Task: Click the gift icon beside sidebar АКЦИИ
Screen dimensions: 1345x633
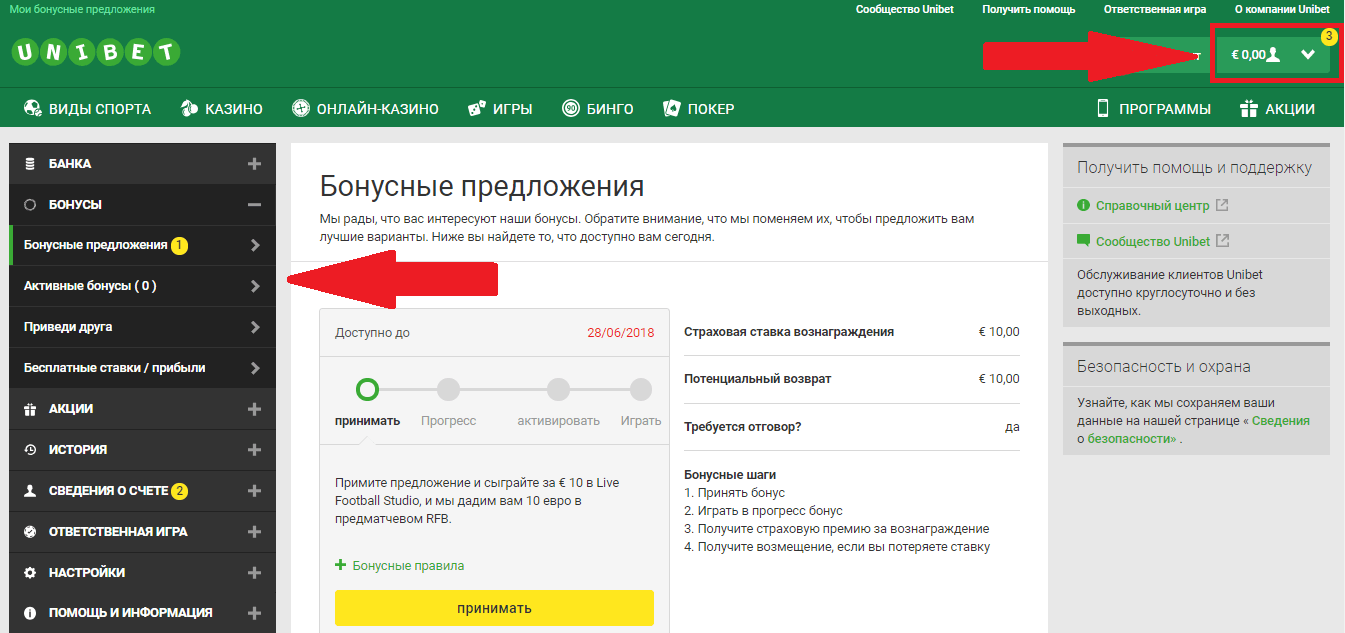Action: 30,409
